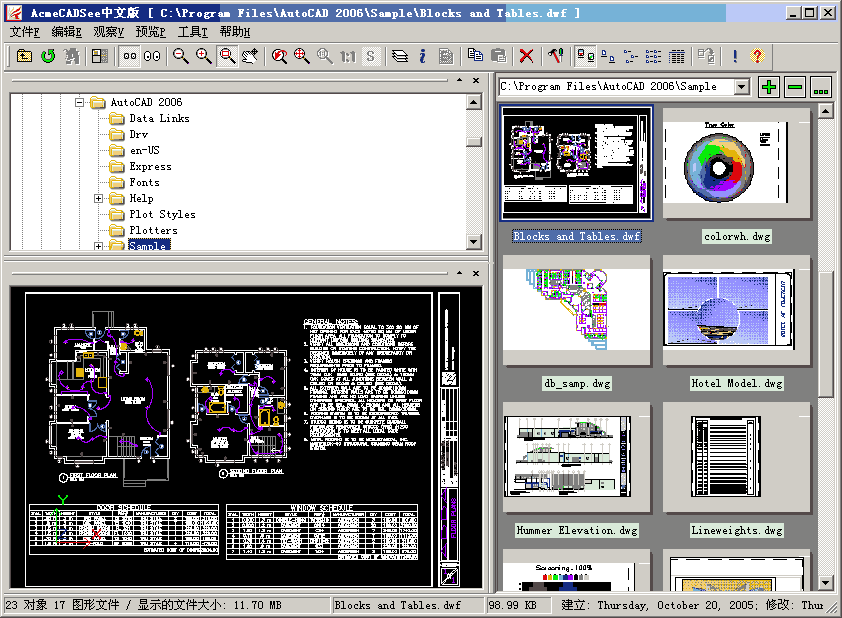Screen dimensions: 842x618
Task: Toggle the zoom window tool
Action: pyautogui.click(x=227, y=56)
